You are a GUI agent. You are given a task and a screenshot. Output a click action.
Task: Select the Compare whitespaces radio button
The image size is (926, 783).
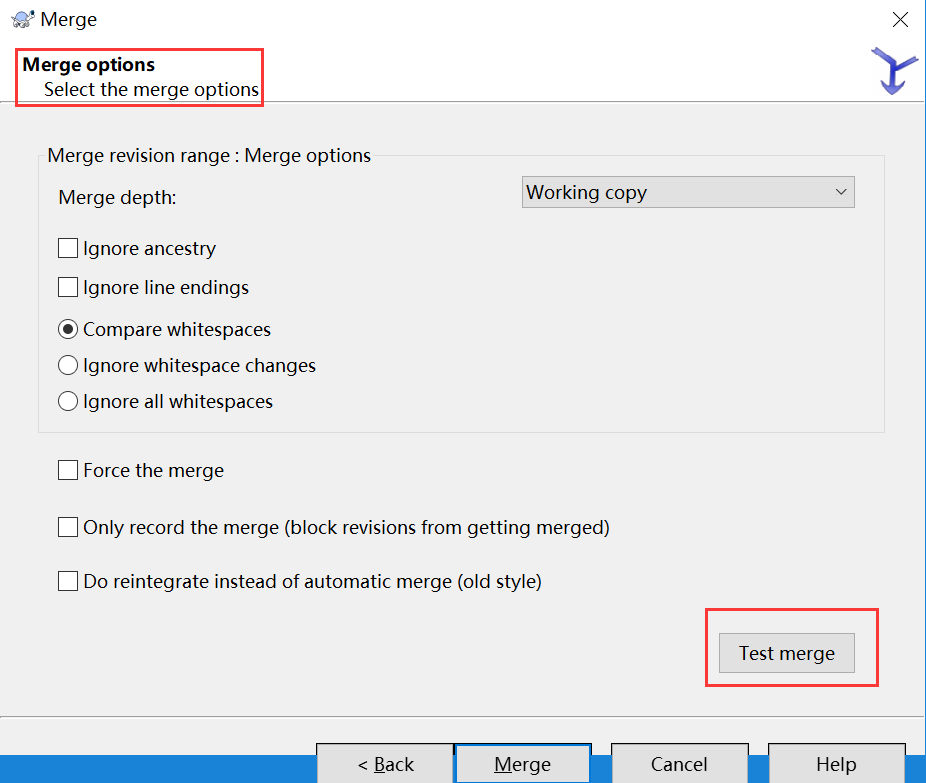68,330
